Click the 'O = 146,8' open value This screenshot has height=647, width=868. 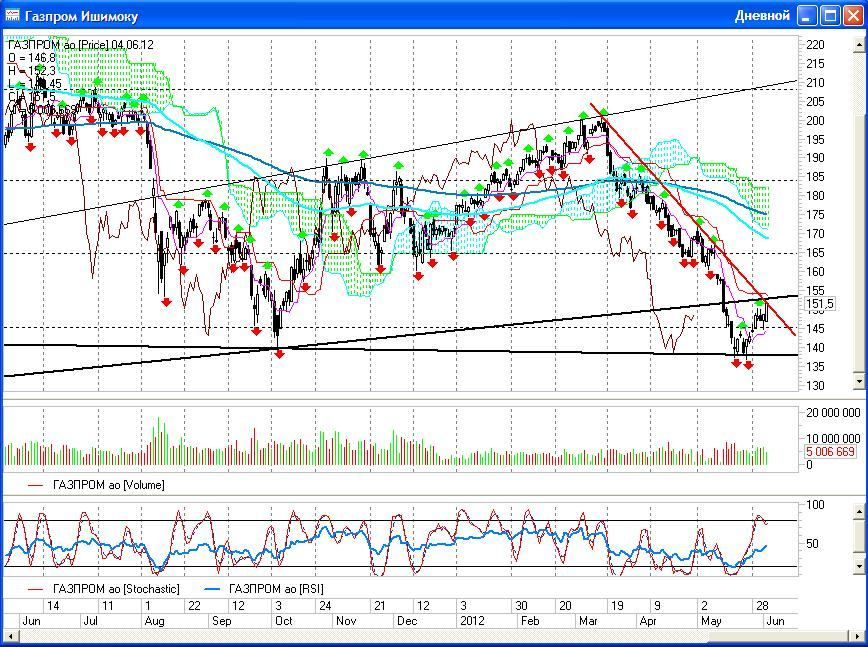[32, 58]
